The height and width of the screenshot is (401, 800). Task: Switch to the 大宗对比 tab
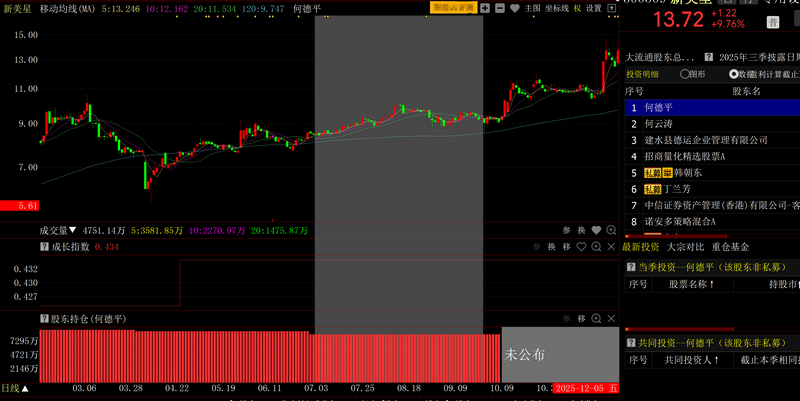[x=685, y=246]
